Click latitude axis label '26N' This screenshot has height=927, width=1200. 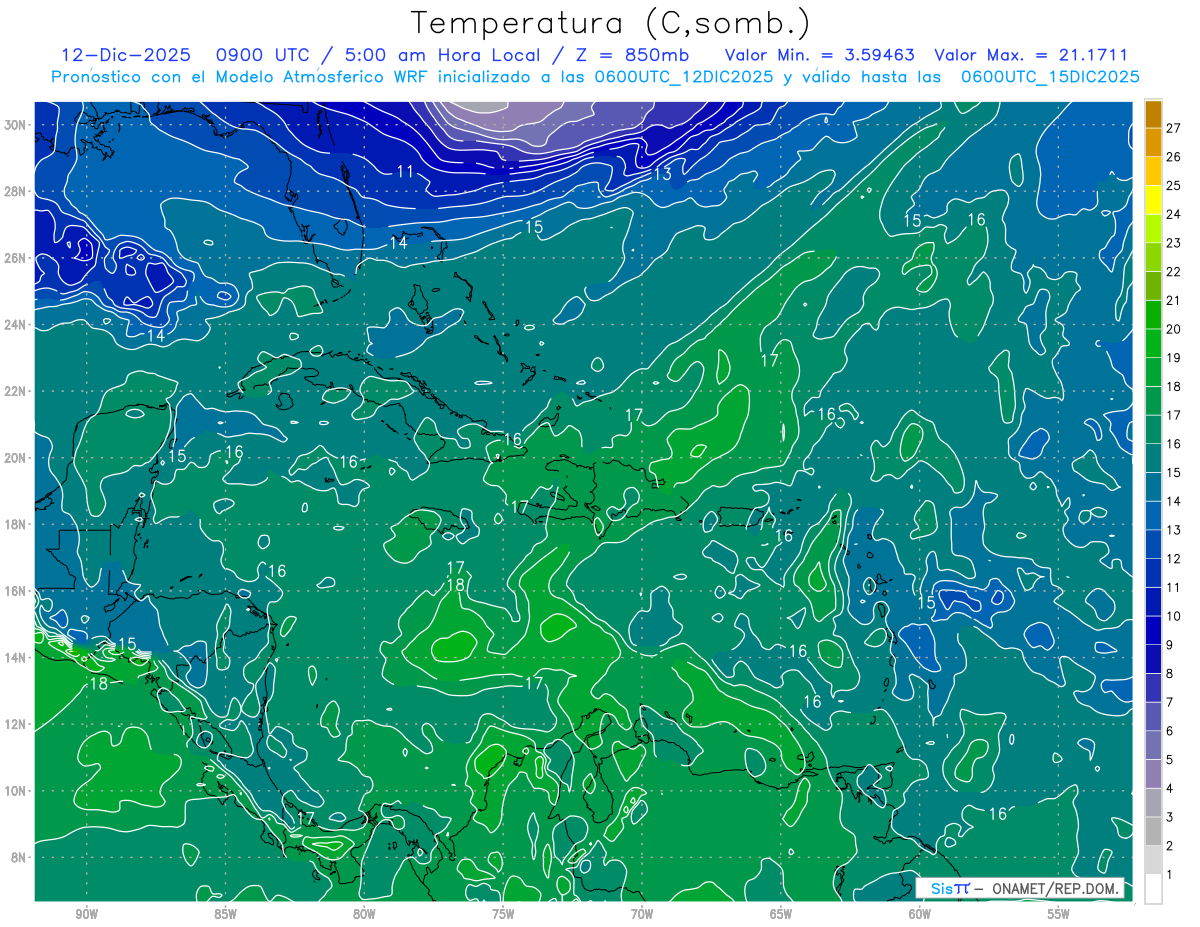click(15, 258)
